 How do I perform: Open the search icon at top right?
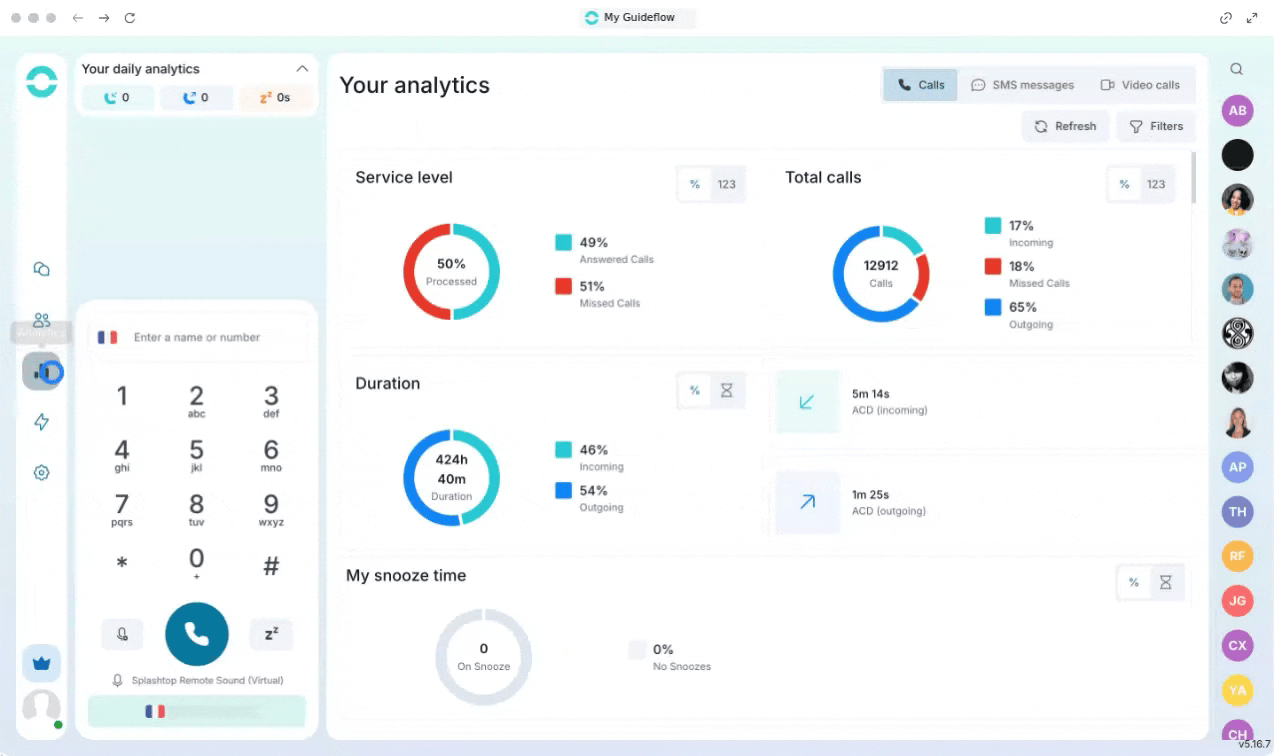[1237, 69]
